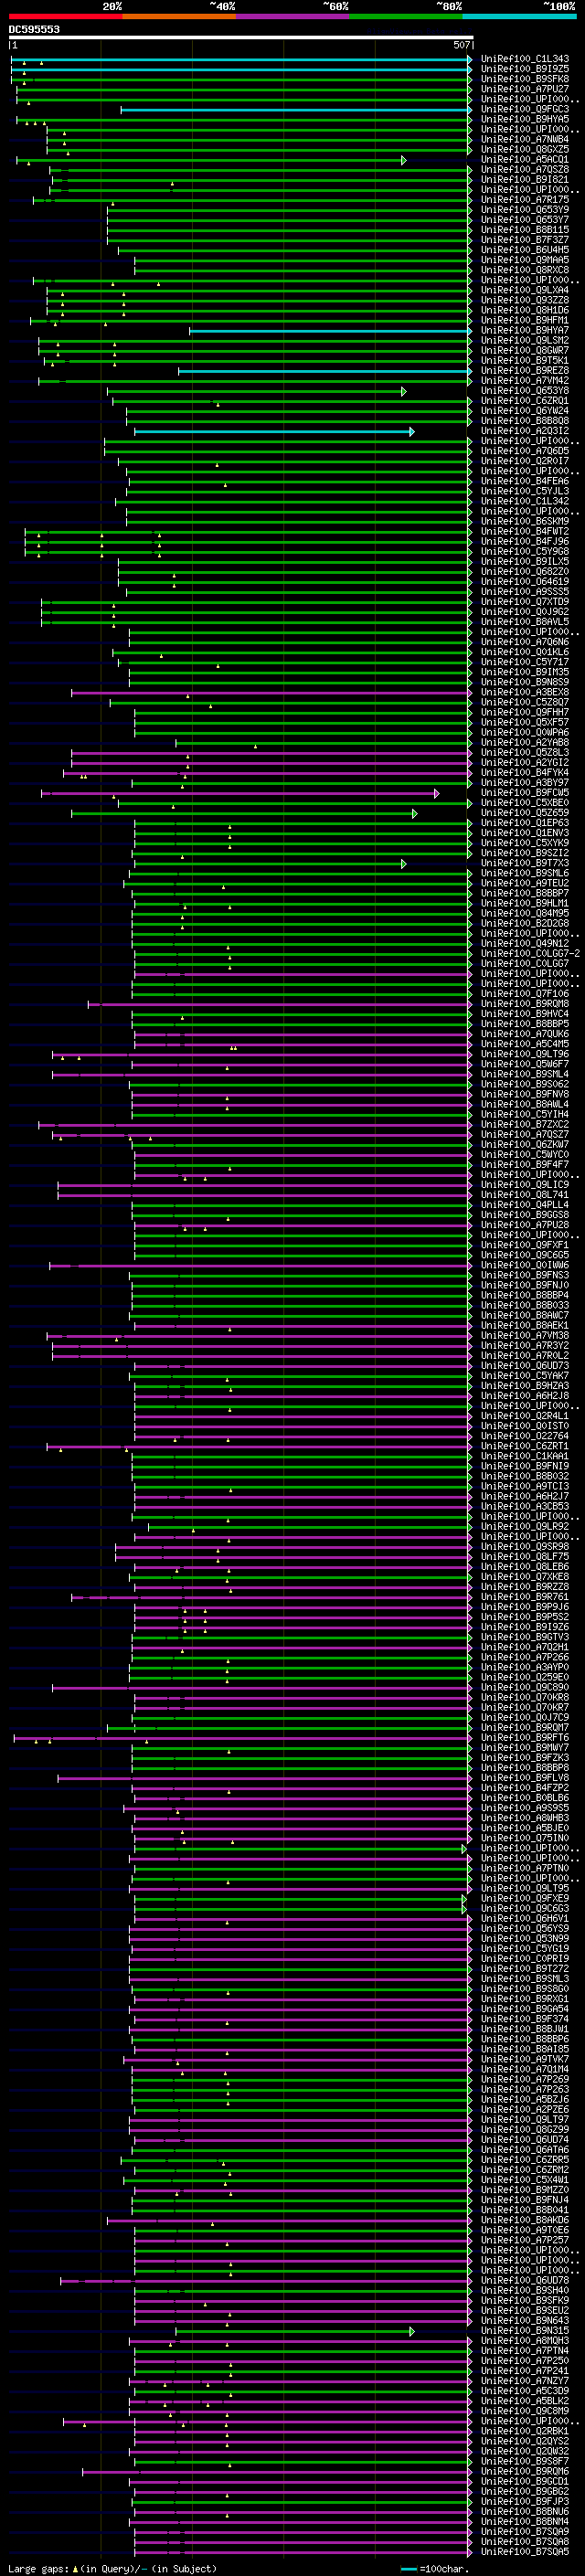Click the label UniRef100_B9HYA5

525,119
